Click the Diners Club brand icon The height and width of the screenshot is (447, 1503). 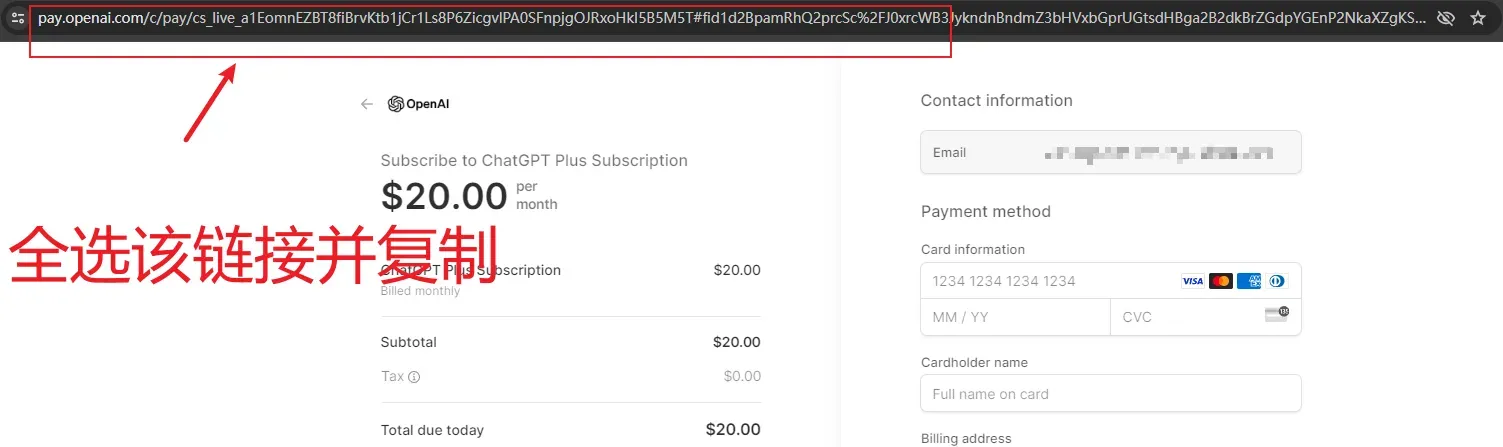coord(1277,281)
